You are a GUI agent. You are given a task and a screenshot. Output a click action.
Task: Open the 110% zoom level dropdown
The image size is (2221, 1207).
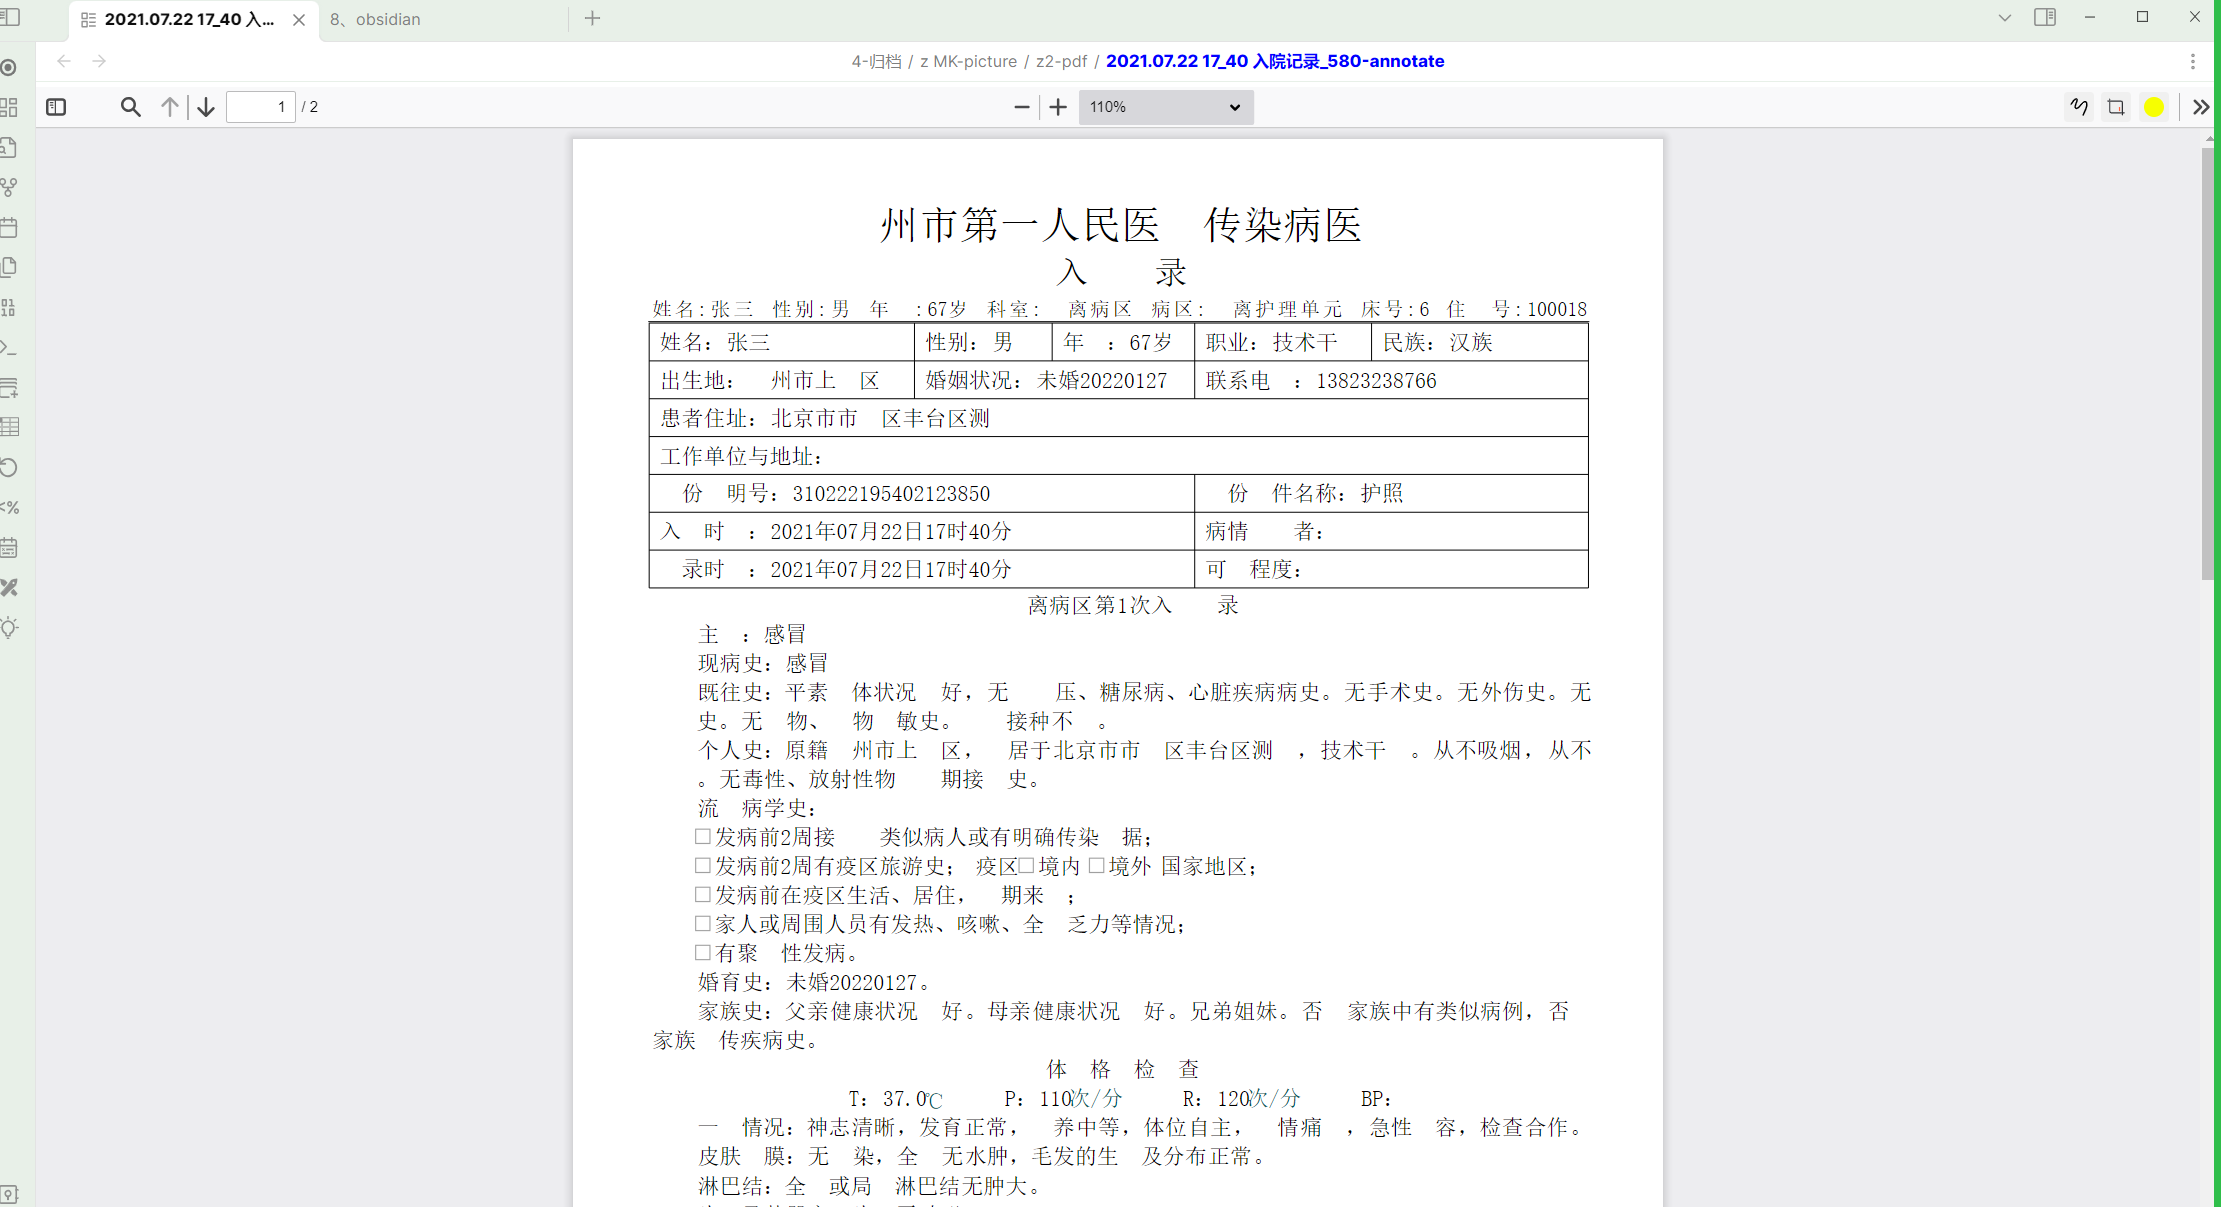click(x=1166, y=107)
